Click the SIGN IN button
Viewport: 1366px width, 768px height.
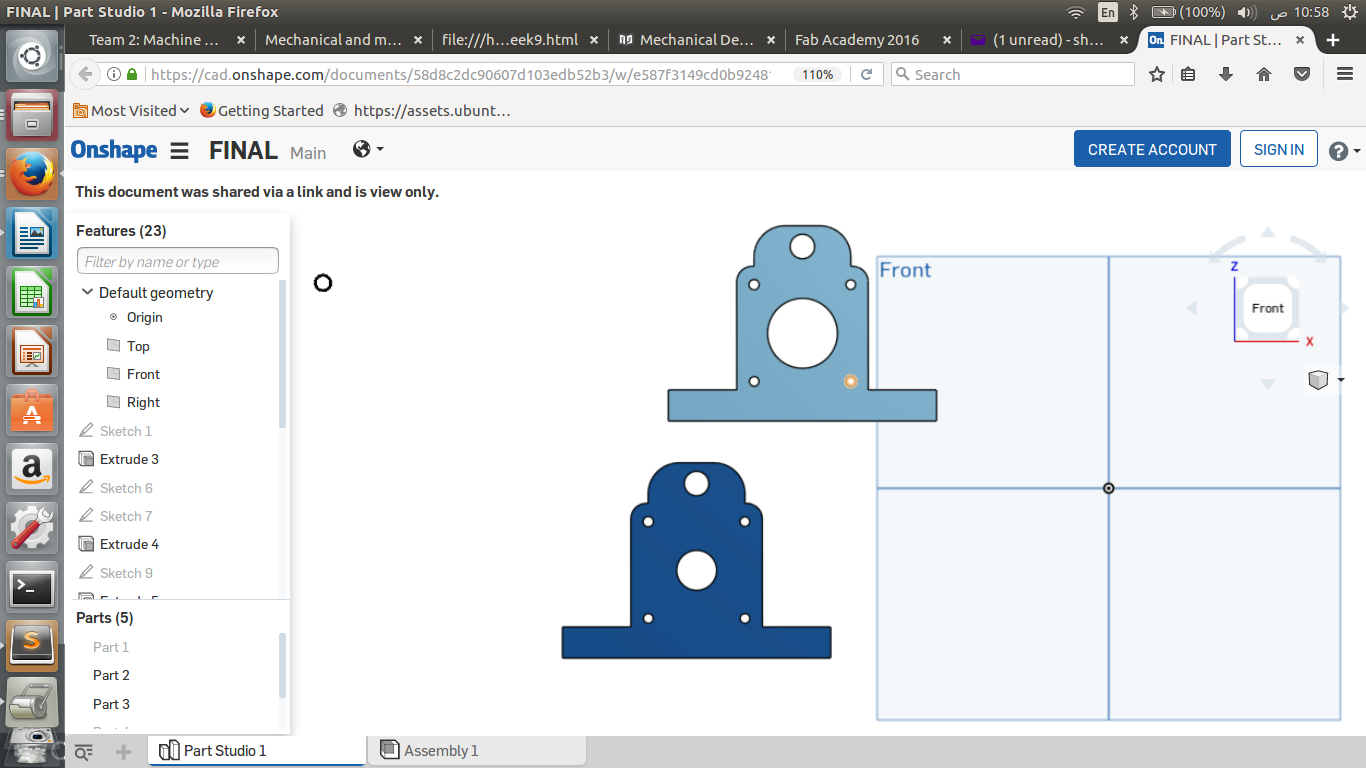click(x=1278, y=149)
